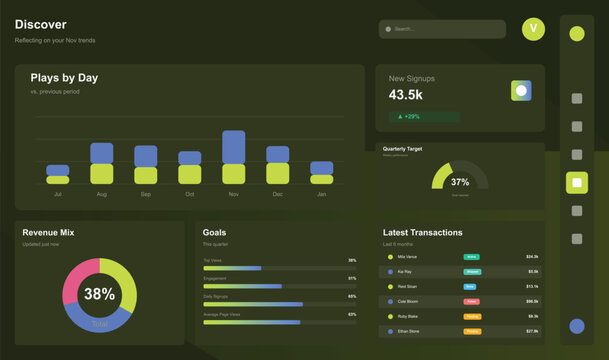The width and height of the screenshot is (609, 360).
Task: Open the Ruby Blake transaction row
Action: (x=460, y=317)
